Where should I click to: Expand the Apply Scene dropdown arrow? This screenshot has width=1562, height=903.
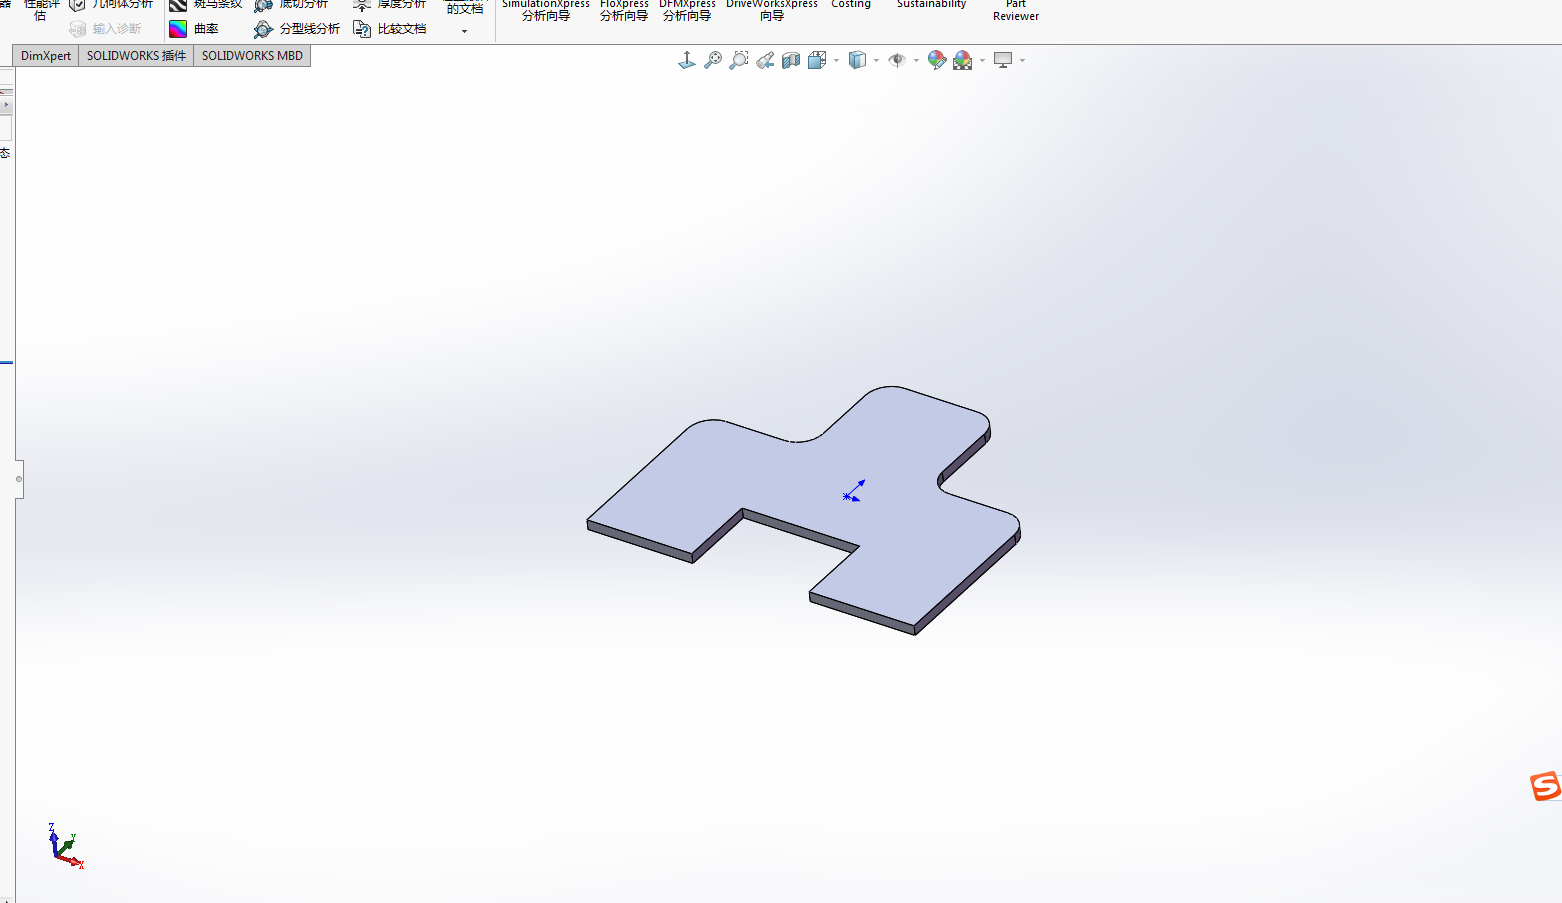pos(983,61)
